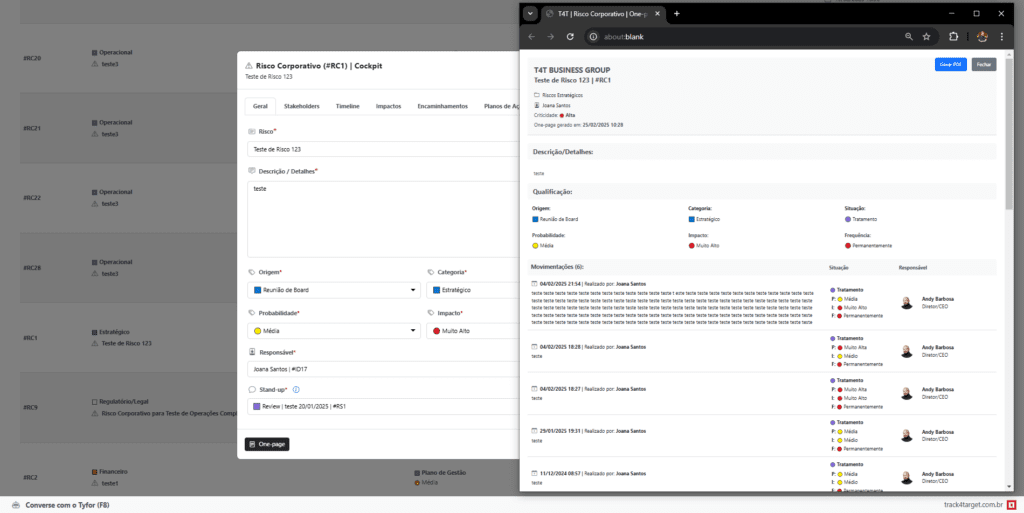This screenshot has height=513, width=1024.
Task: Open the browser extensions puzzle icon
Action: tap(953, 37)
